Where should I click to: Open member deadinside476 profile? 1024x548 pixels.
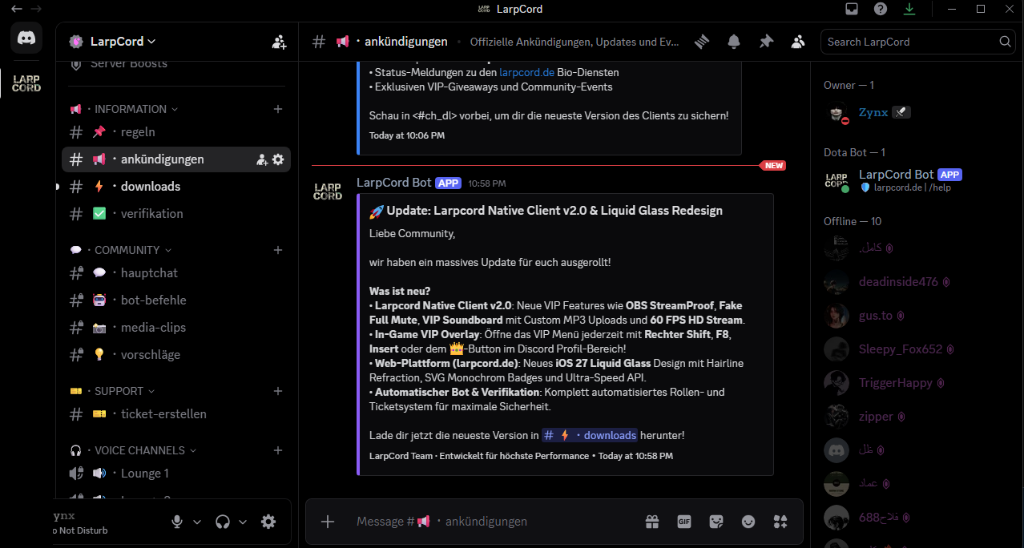pyautogui.click(x=917, y=282)
